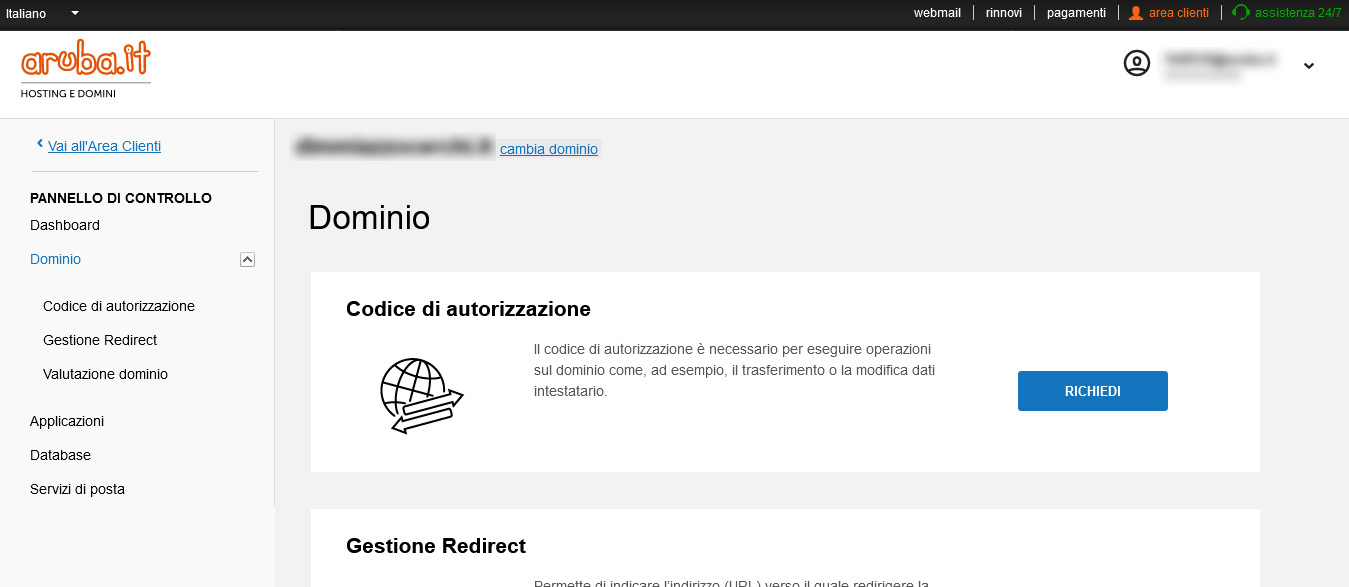Click the user account avatar icon
Screen dimensions: 1349x587
(x=1137, y=63)
